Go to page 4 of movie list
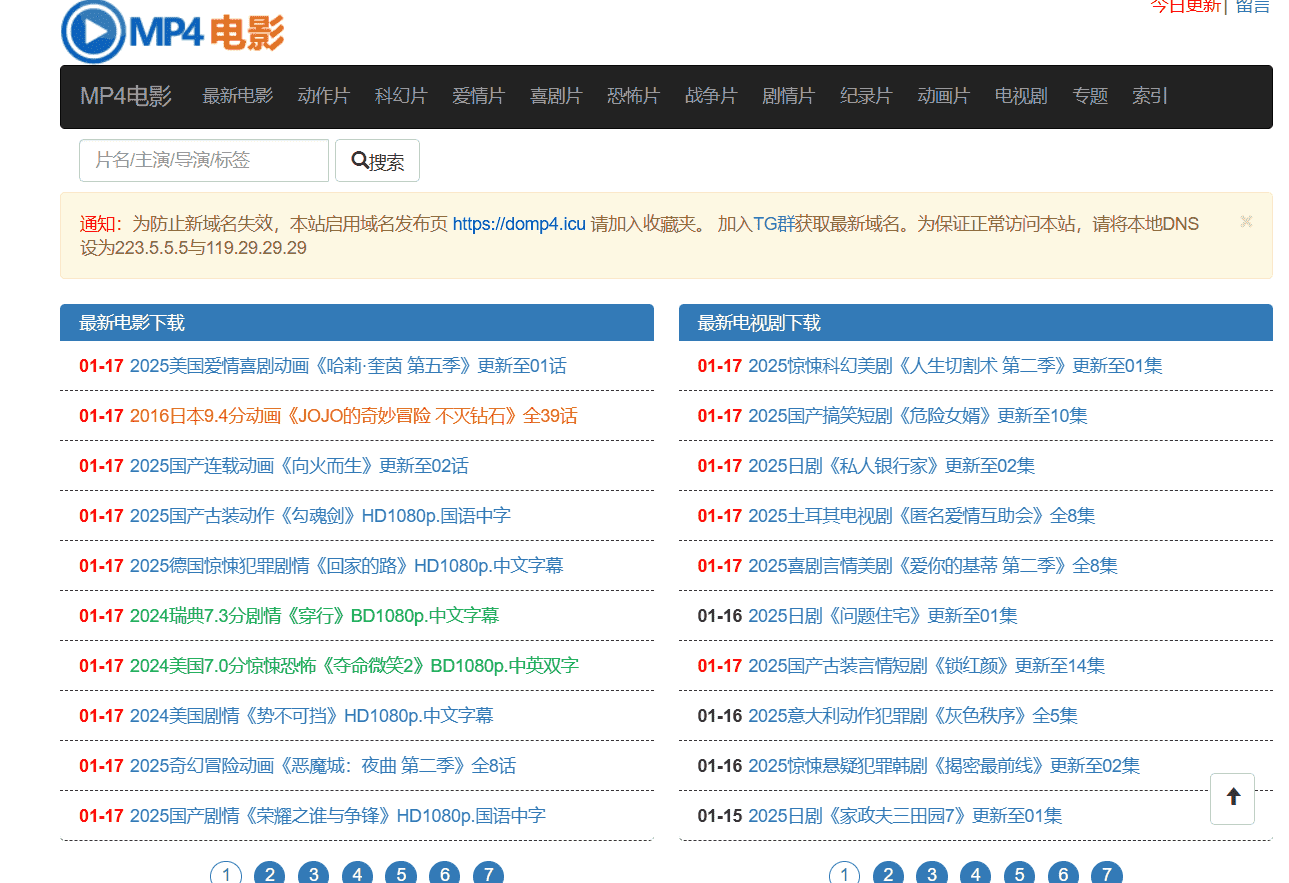 point(357,875)
